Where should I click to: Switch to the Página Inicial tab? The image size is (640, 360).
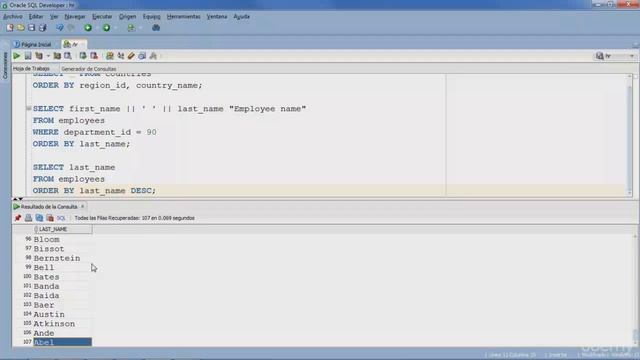click(x=32, y=44)
